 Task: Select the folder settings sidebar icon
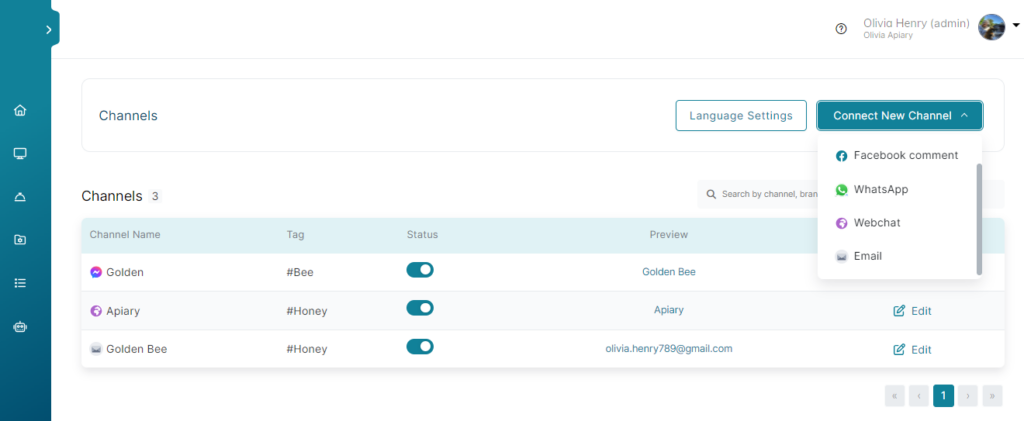20,240
